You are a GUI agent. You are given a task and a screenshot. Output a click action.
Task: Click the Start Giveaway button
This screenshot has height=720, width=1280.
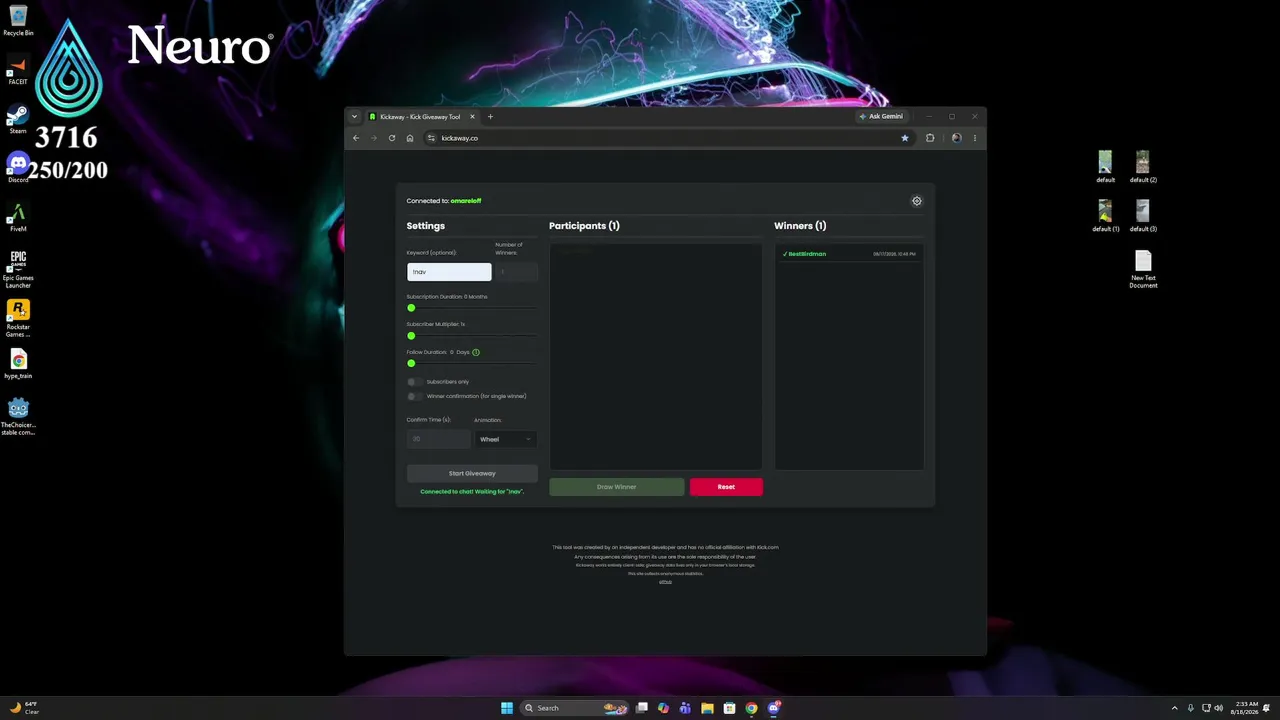472,473
